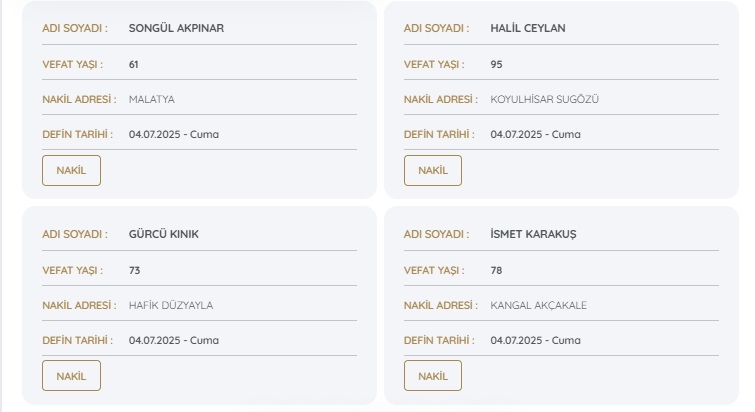Select the name GÜRCÜ KINIK

[x=164, y=234]
